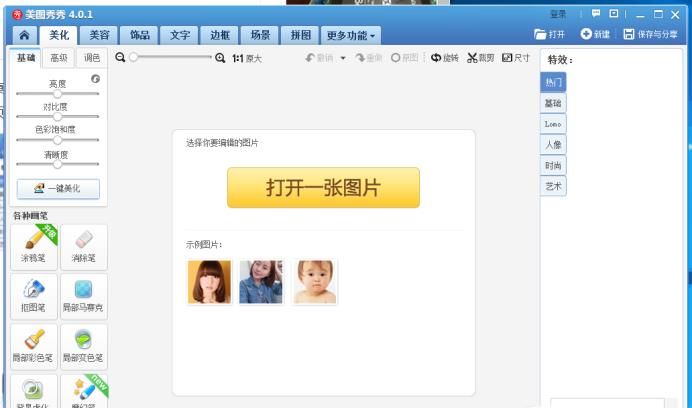Click the zoom in magnifier icon
This screenshot has height=408, width=692.
(220, 58)
